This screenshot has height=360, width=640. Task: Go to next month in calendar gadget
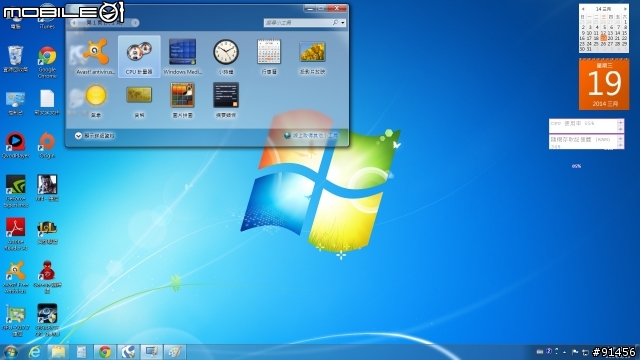coord(625,9)
